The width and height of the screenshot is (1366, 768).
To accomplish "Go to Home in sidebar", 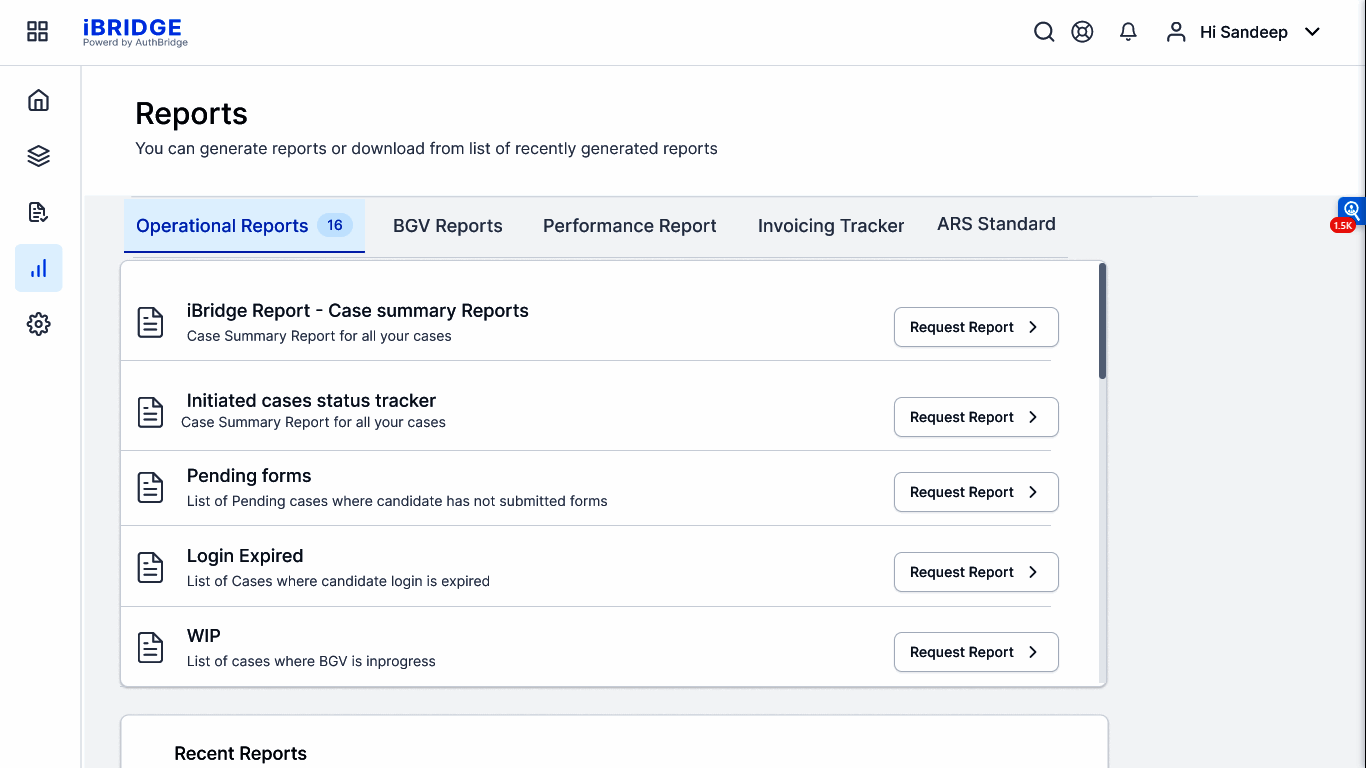I will click(38, 100).
